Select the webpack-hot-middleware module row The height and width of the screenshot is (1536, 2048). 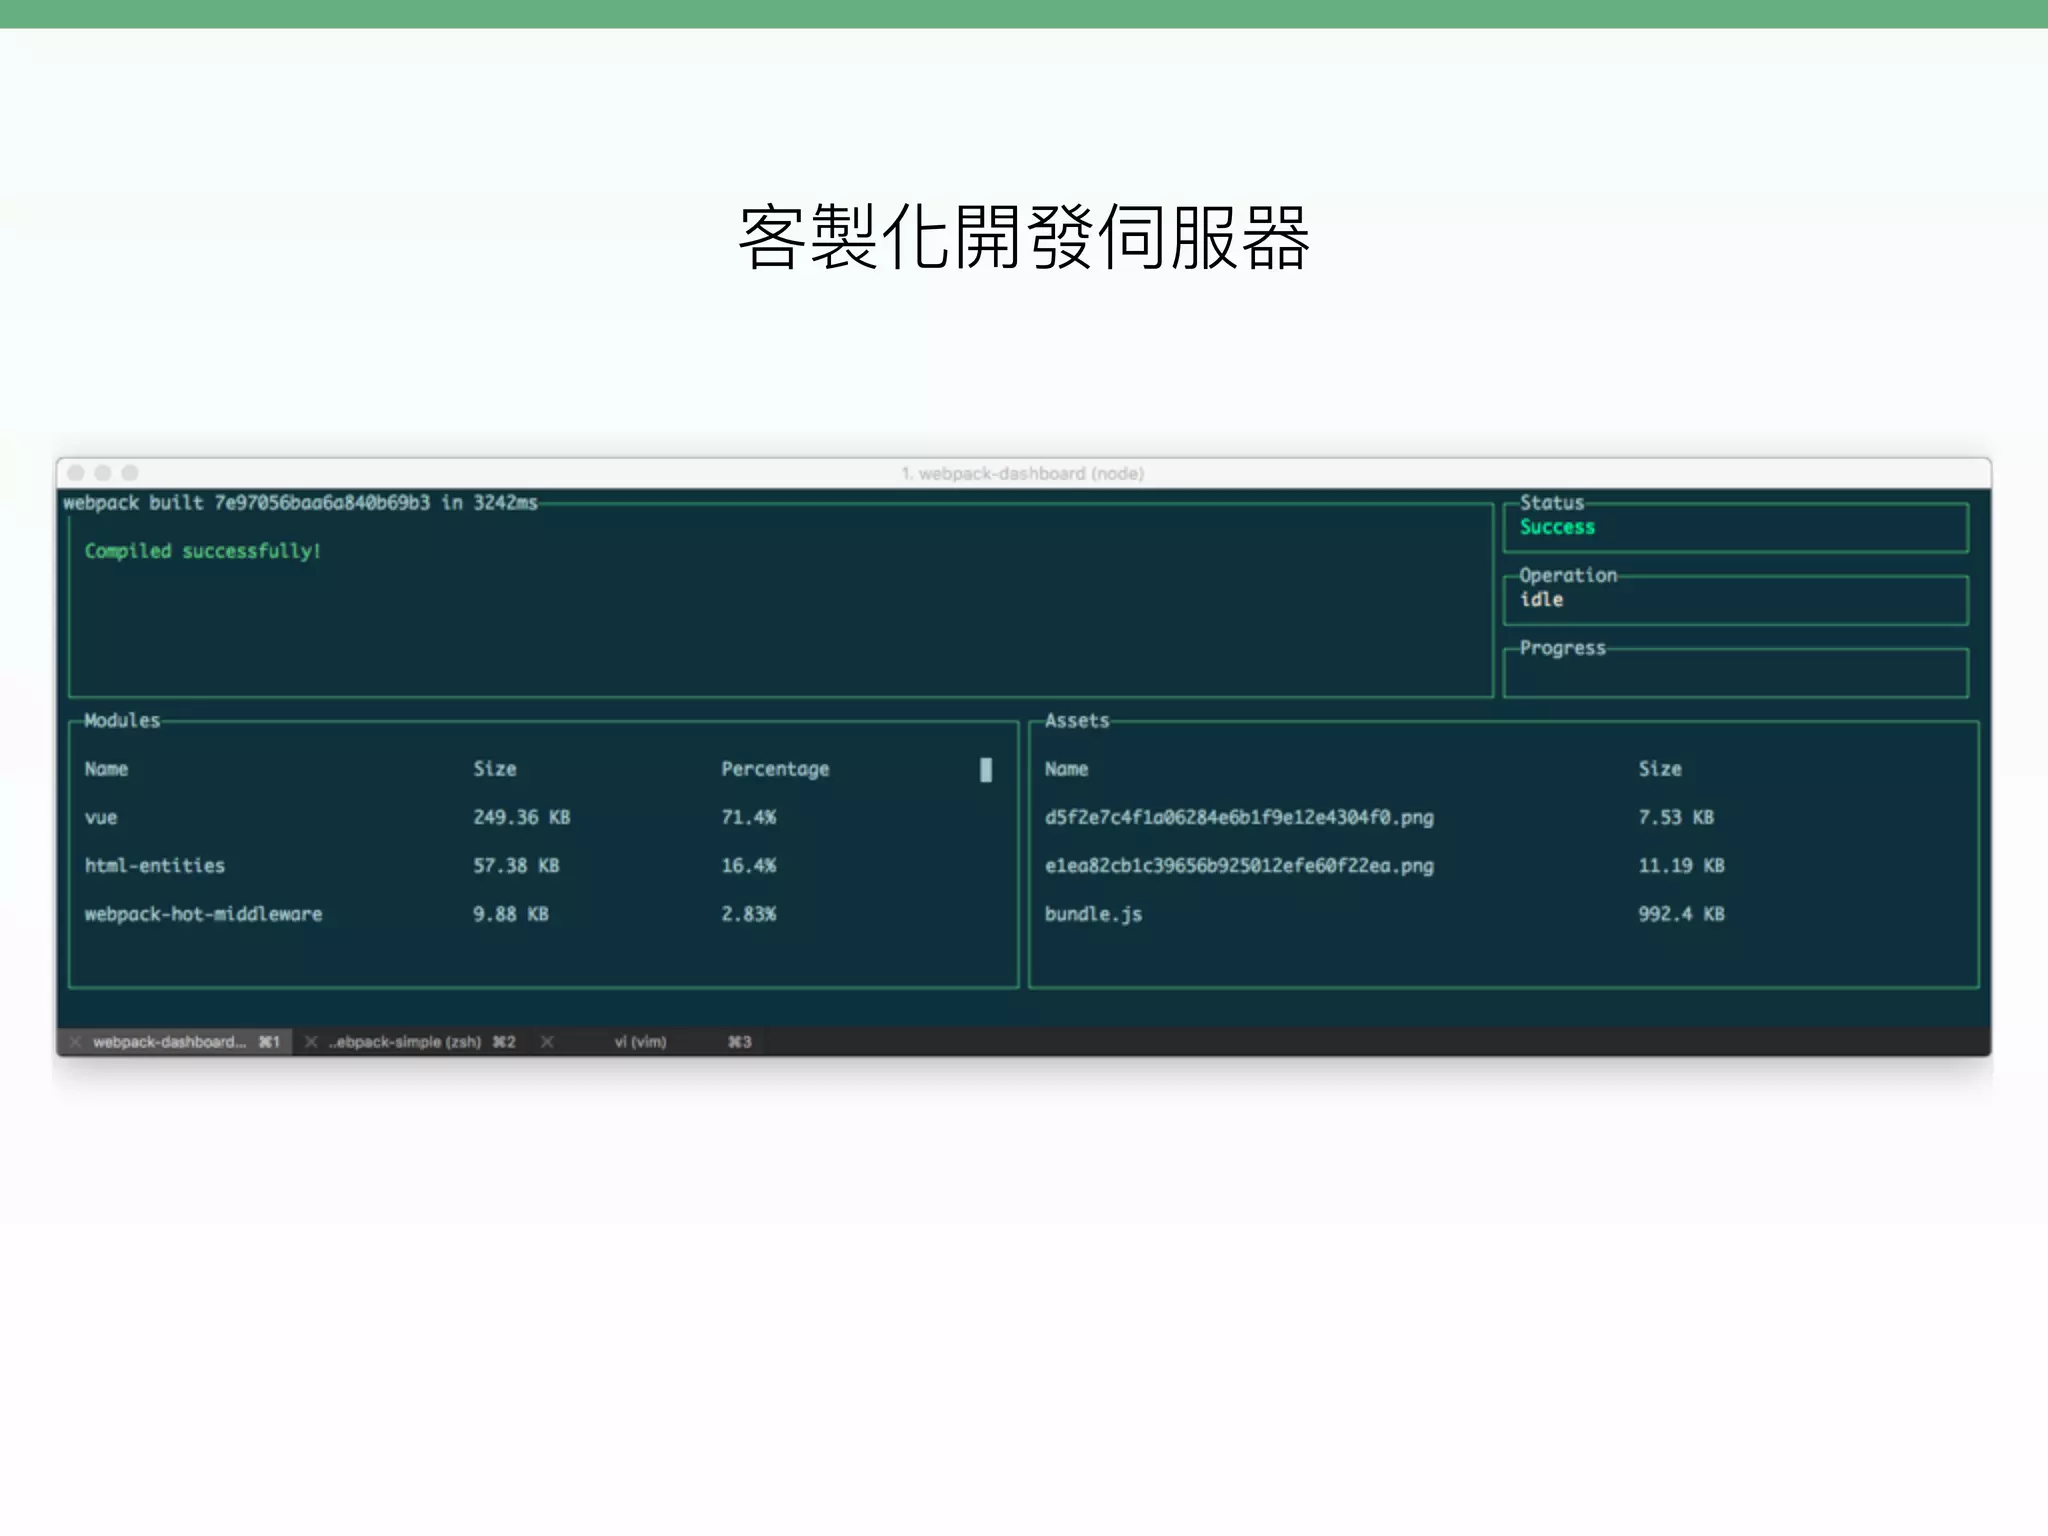point(203,914)
